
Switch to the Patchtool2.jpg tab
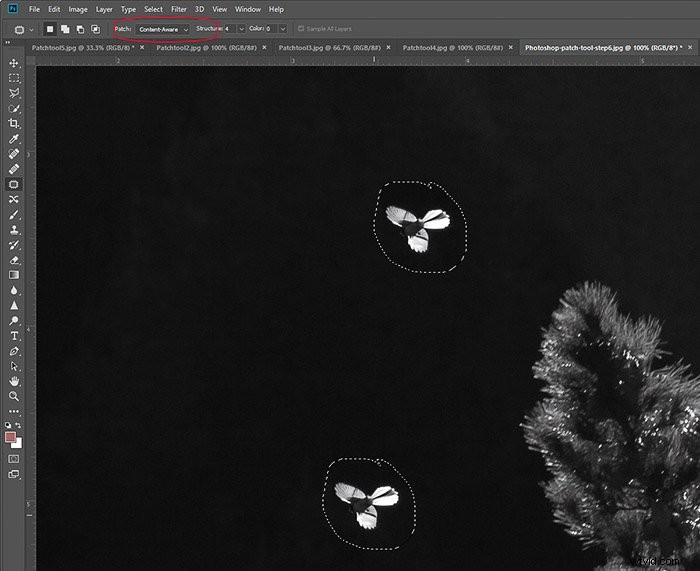[206, 47]
